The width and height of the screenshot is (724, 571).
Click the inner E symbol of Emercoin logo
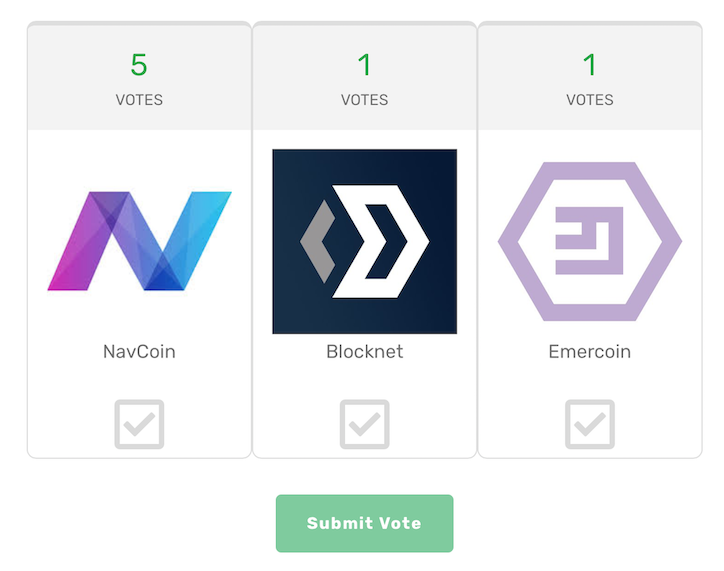tap(590, 241)
